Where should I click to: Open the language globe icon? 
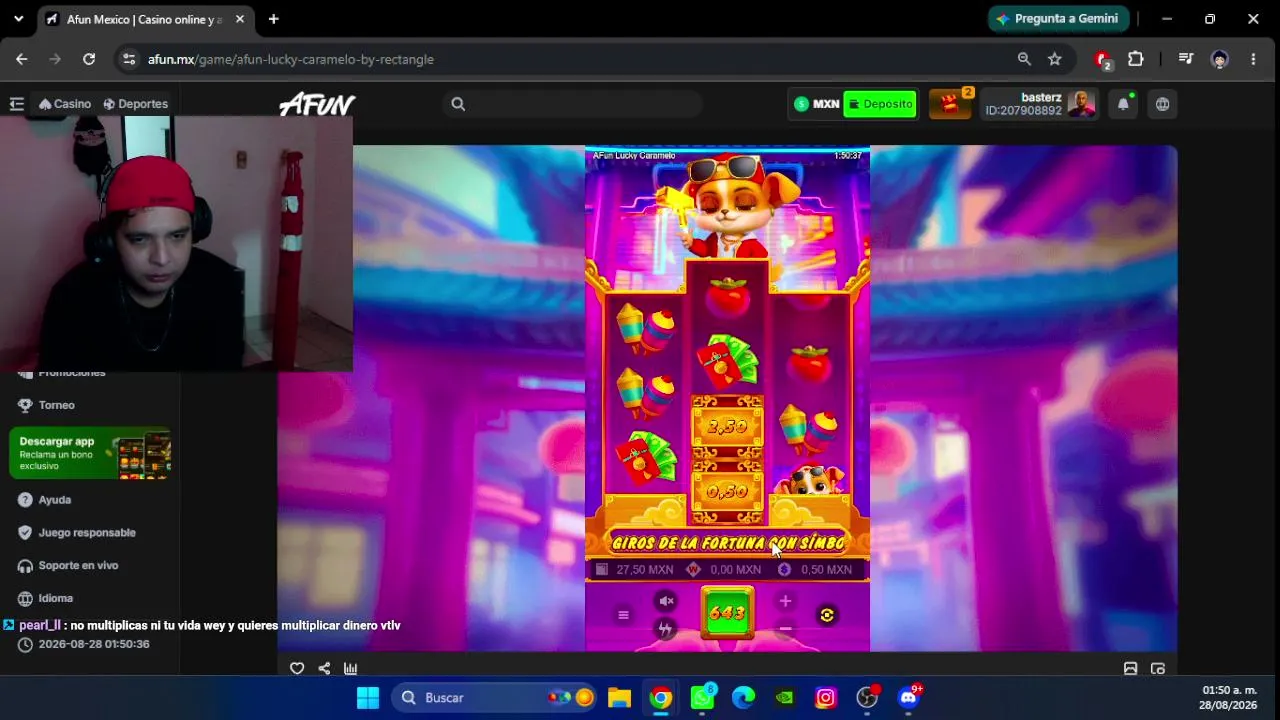pos(1162,104)
